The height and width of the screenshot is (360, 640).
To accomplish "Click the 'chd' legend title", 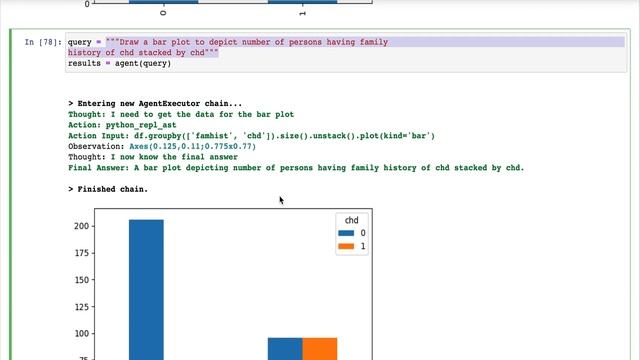I will (351, 220).
